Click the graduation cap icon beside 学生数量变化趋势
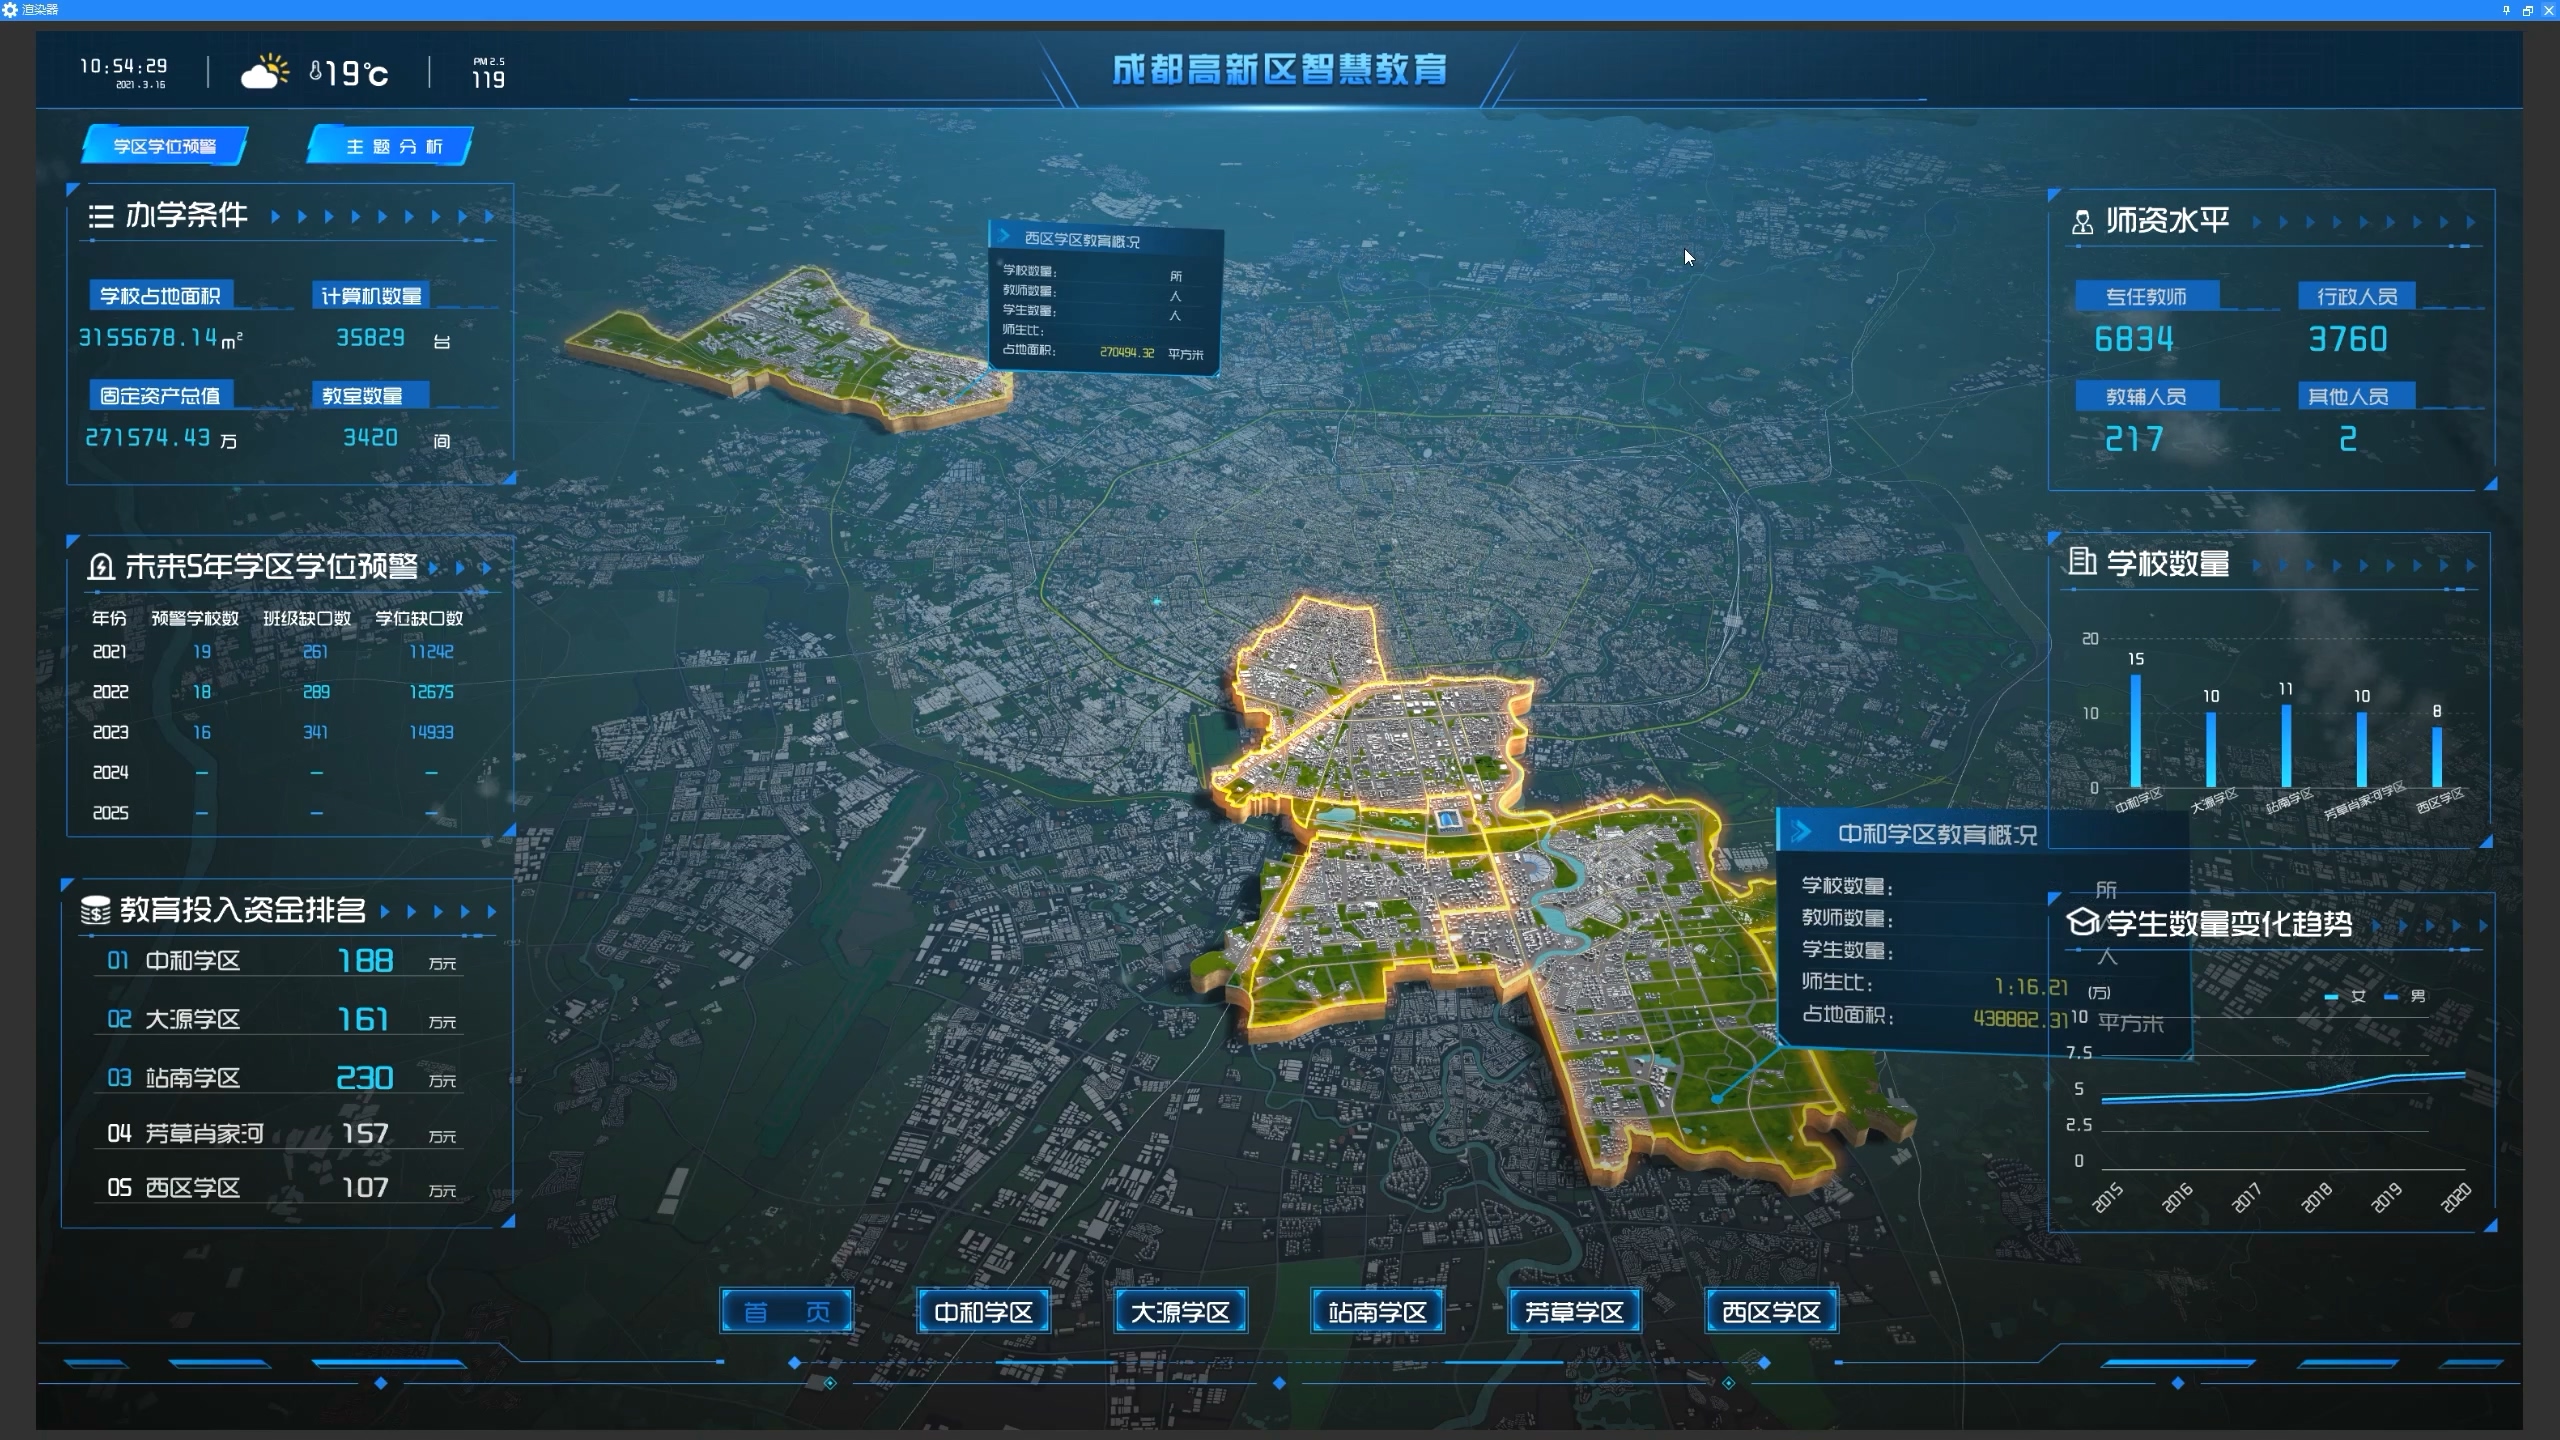Screen dimensions: 2560x1440 coord(2081,922)
